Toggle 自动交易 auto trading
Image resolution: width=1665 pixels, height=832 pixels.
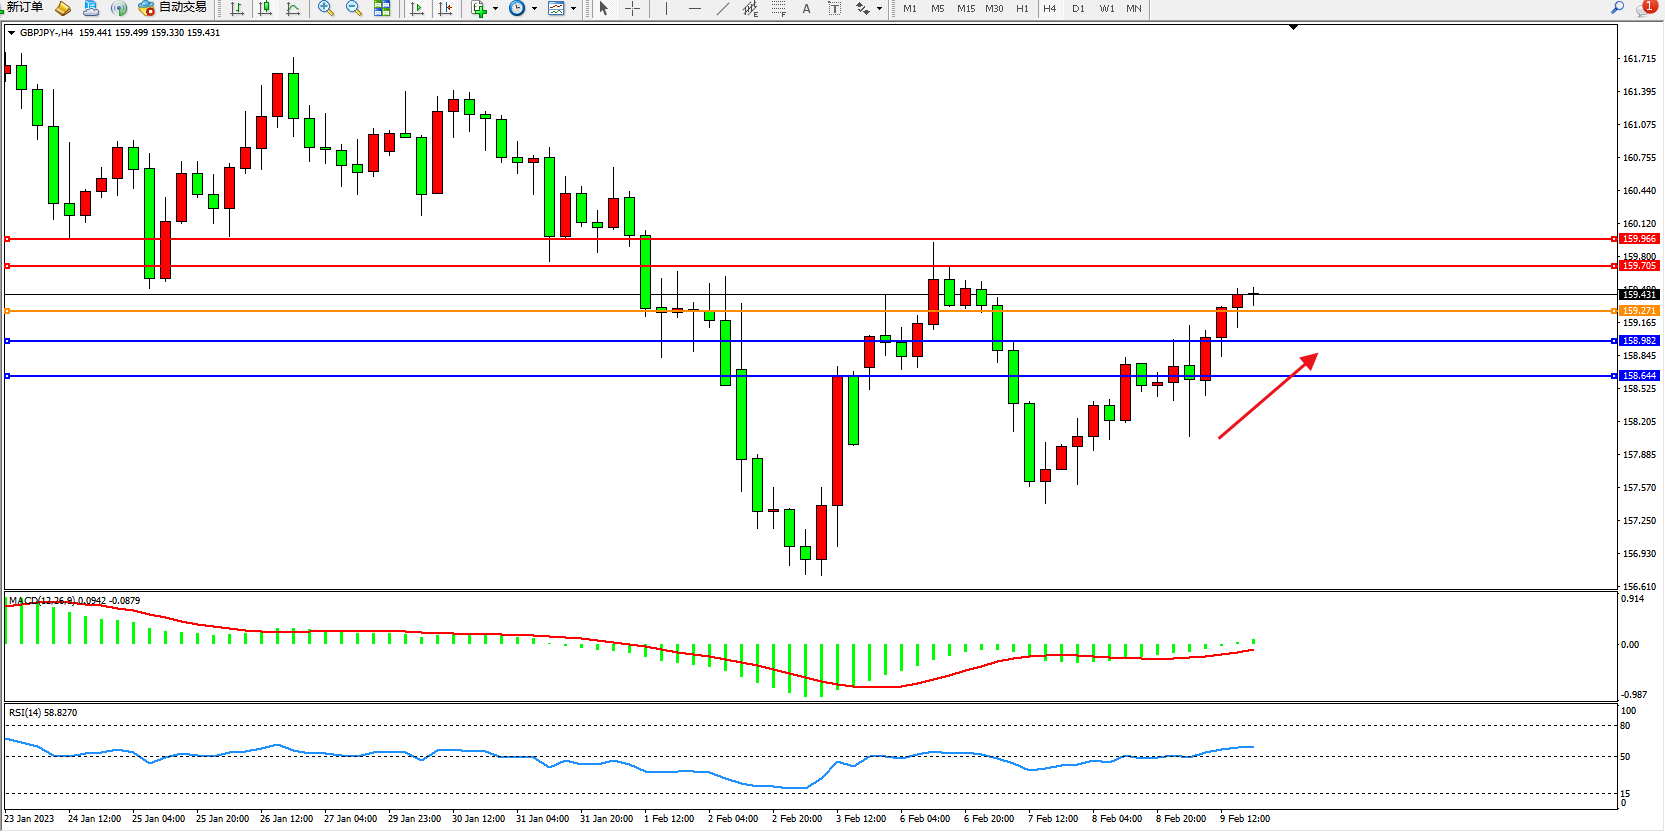coord(173,8)
